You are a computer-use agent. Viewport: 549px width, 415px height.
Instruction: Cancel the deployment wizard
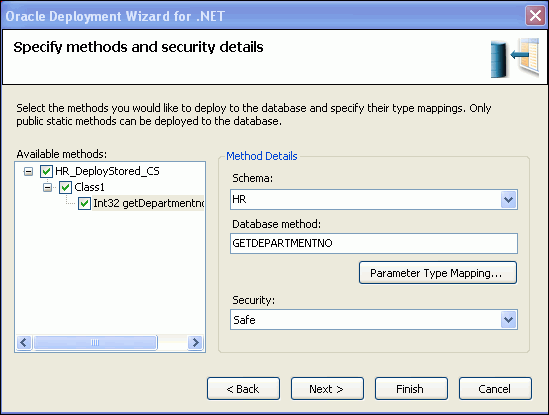click(495, 389)
